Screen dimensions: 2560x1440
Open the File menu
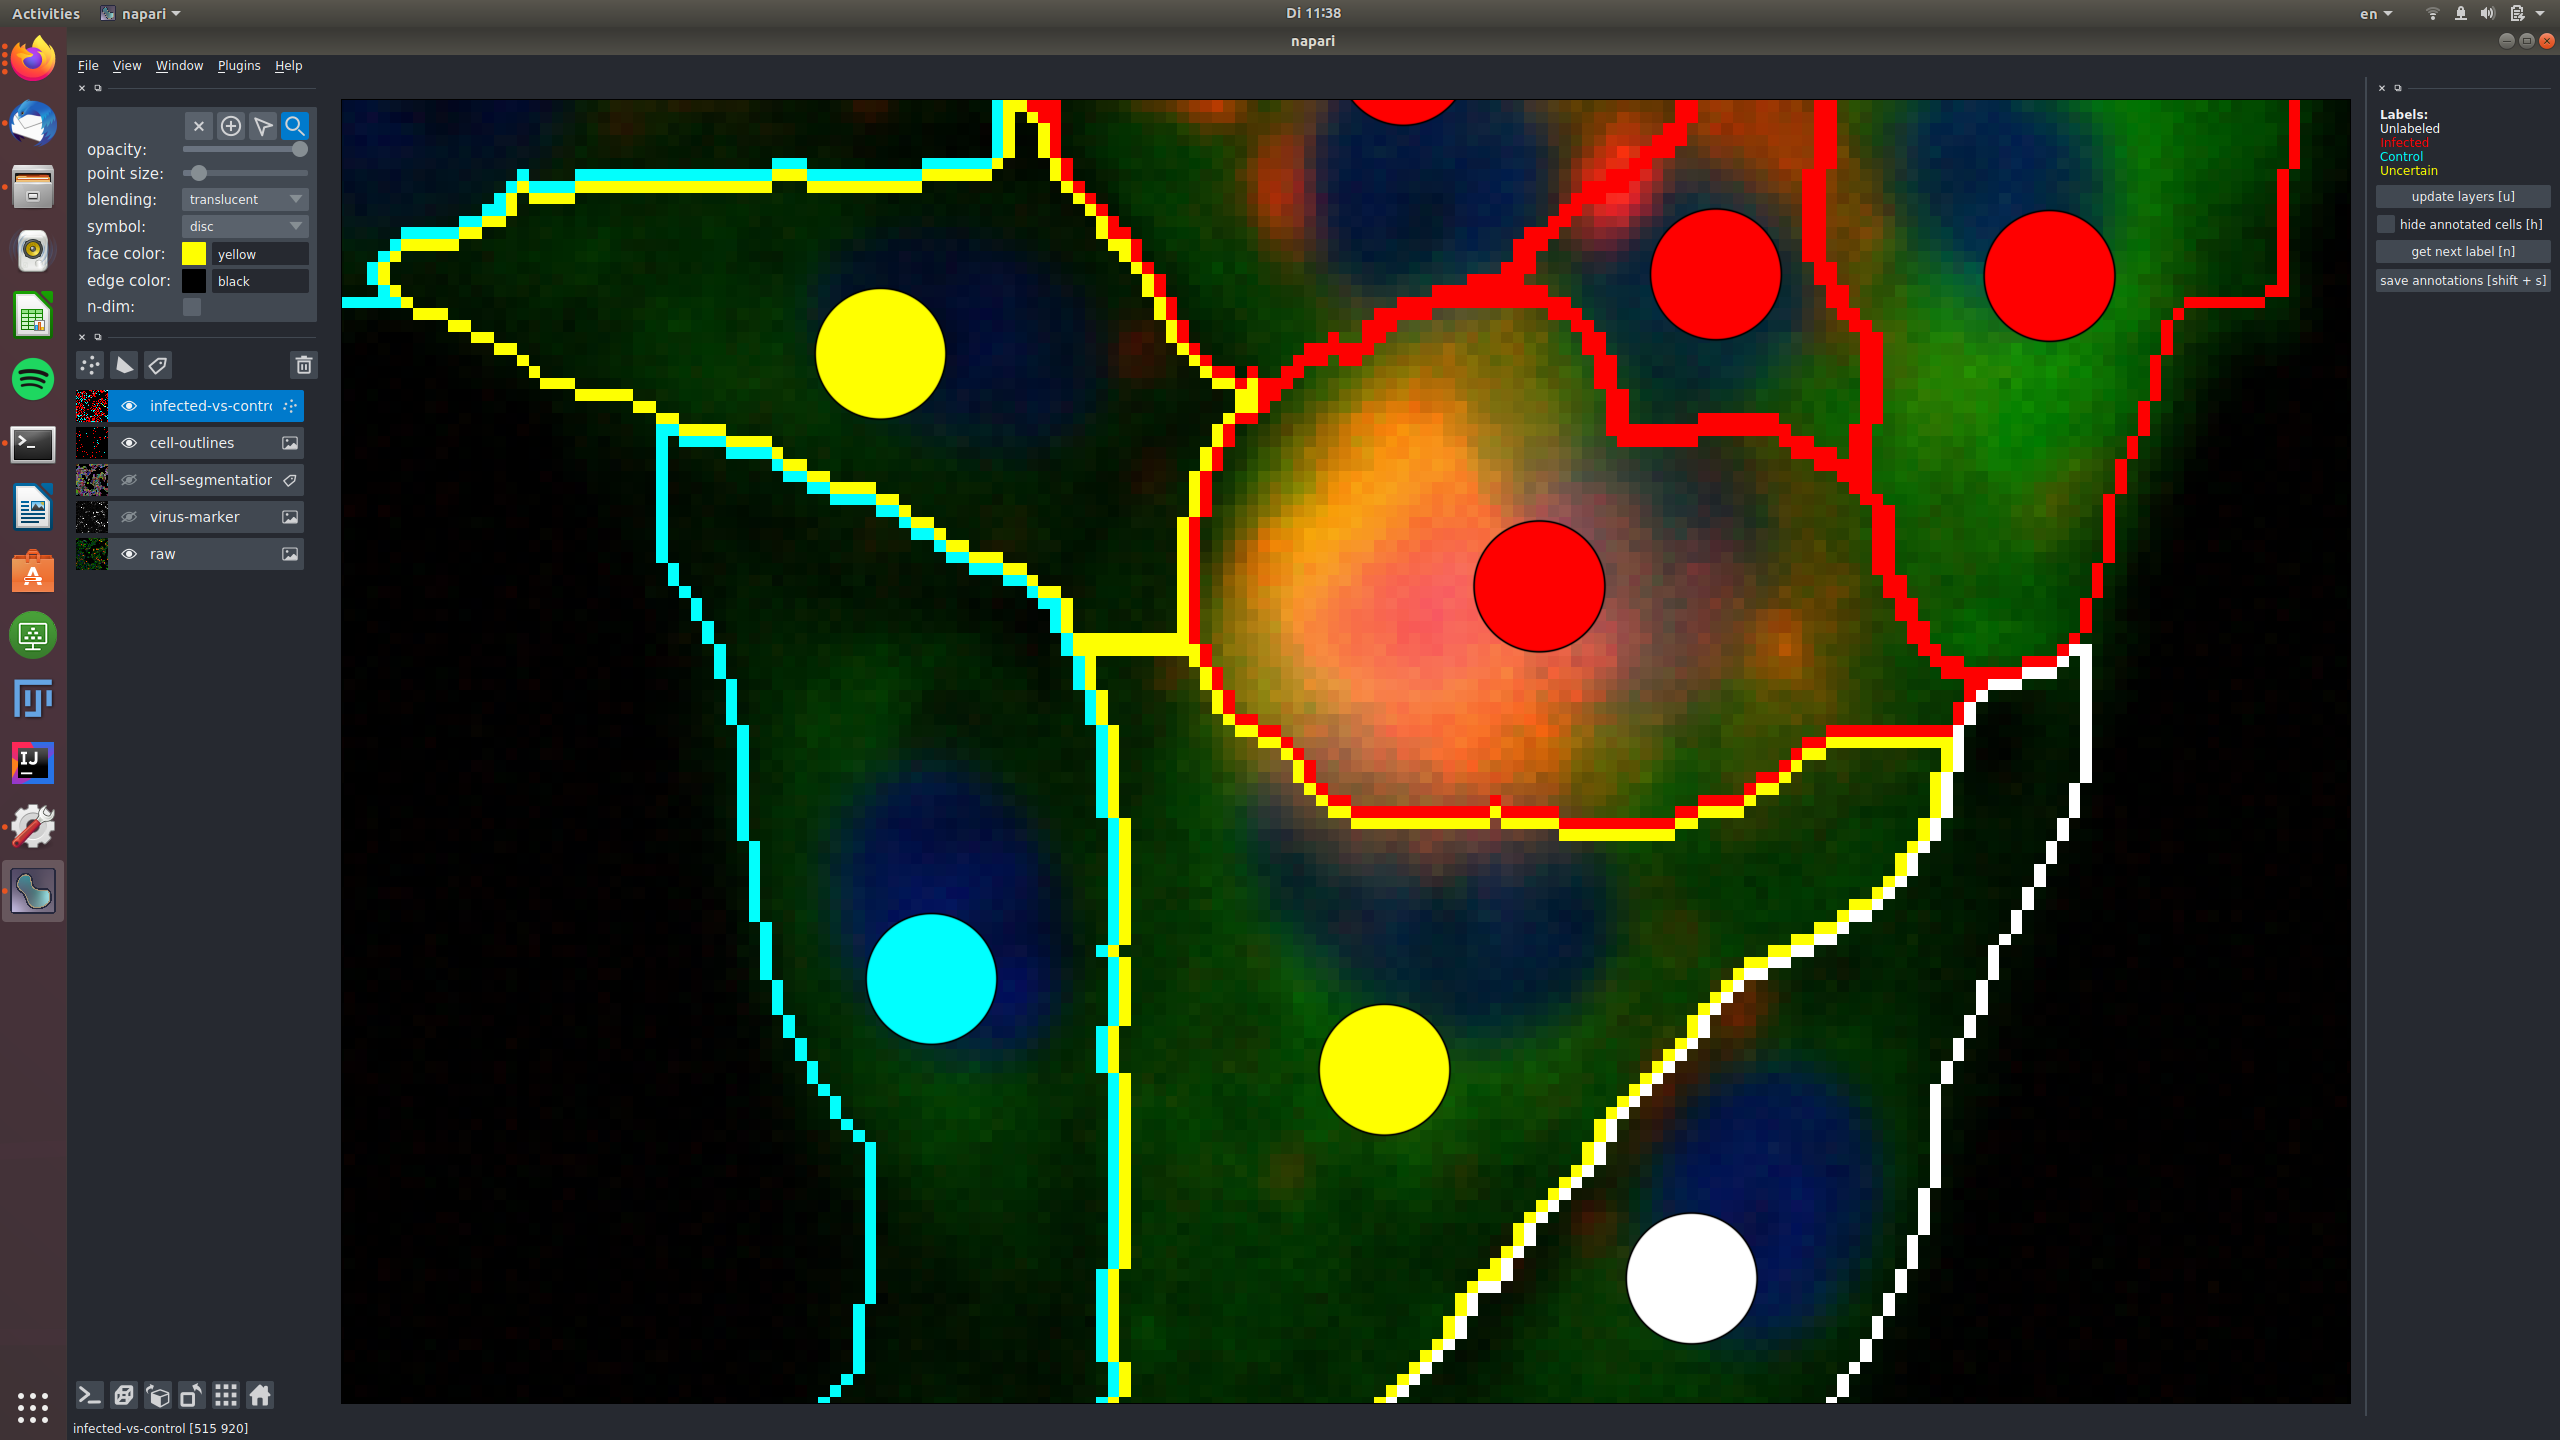pos(88,66)
